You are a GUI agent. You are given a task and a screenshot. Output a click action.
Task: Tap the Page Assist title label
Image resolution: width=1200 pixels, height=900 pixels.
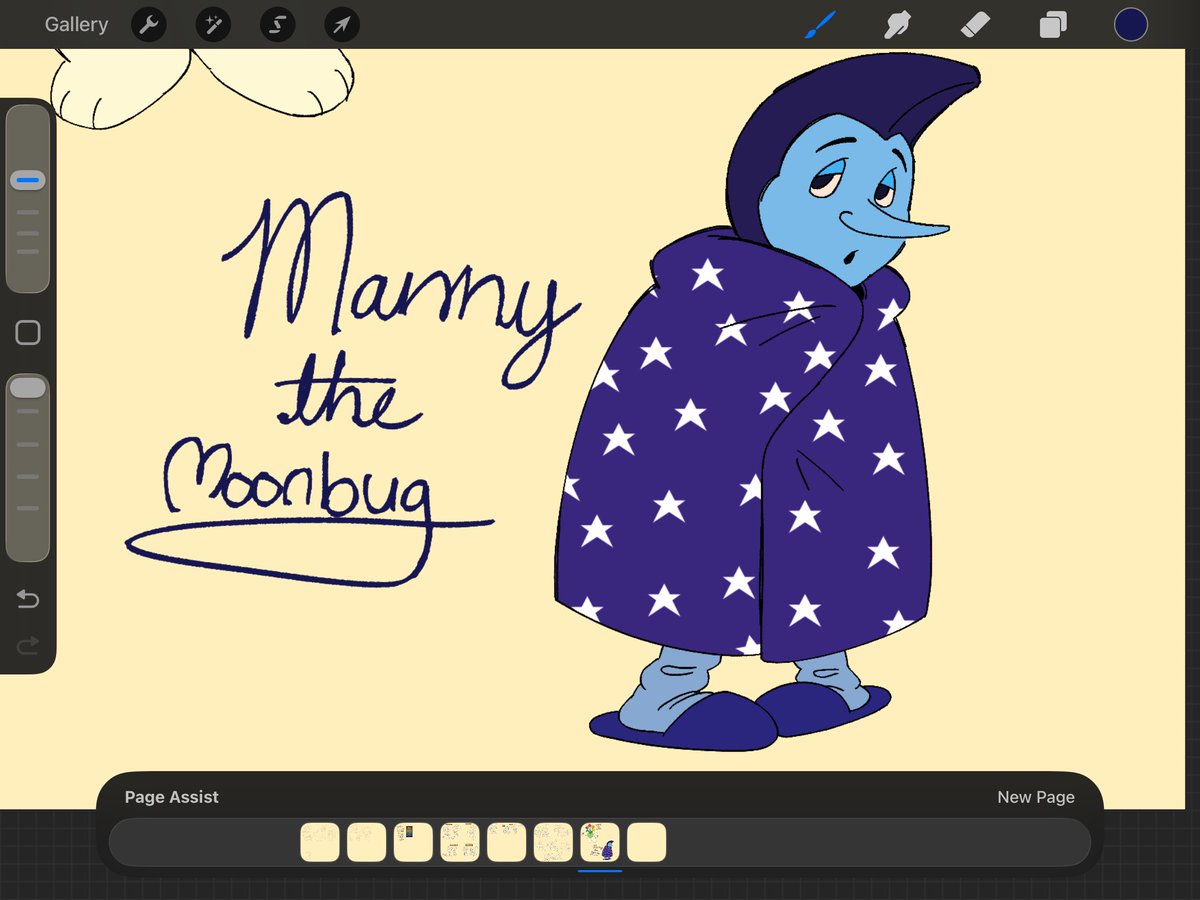(172, 797)
